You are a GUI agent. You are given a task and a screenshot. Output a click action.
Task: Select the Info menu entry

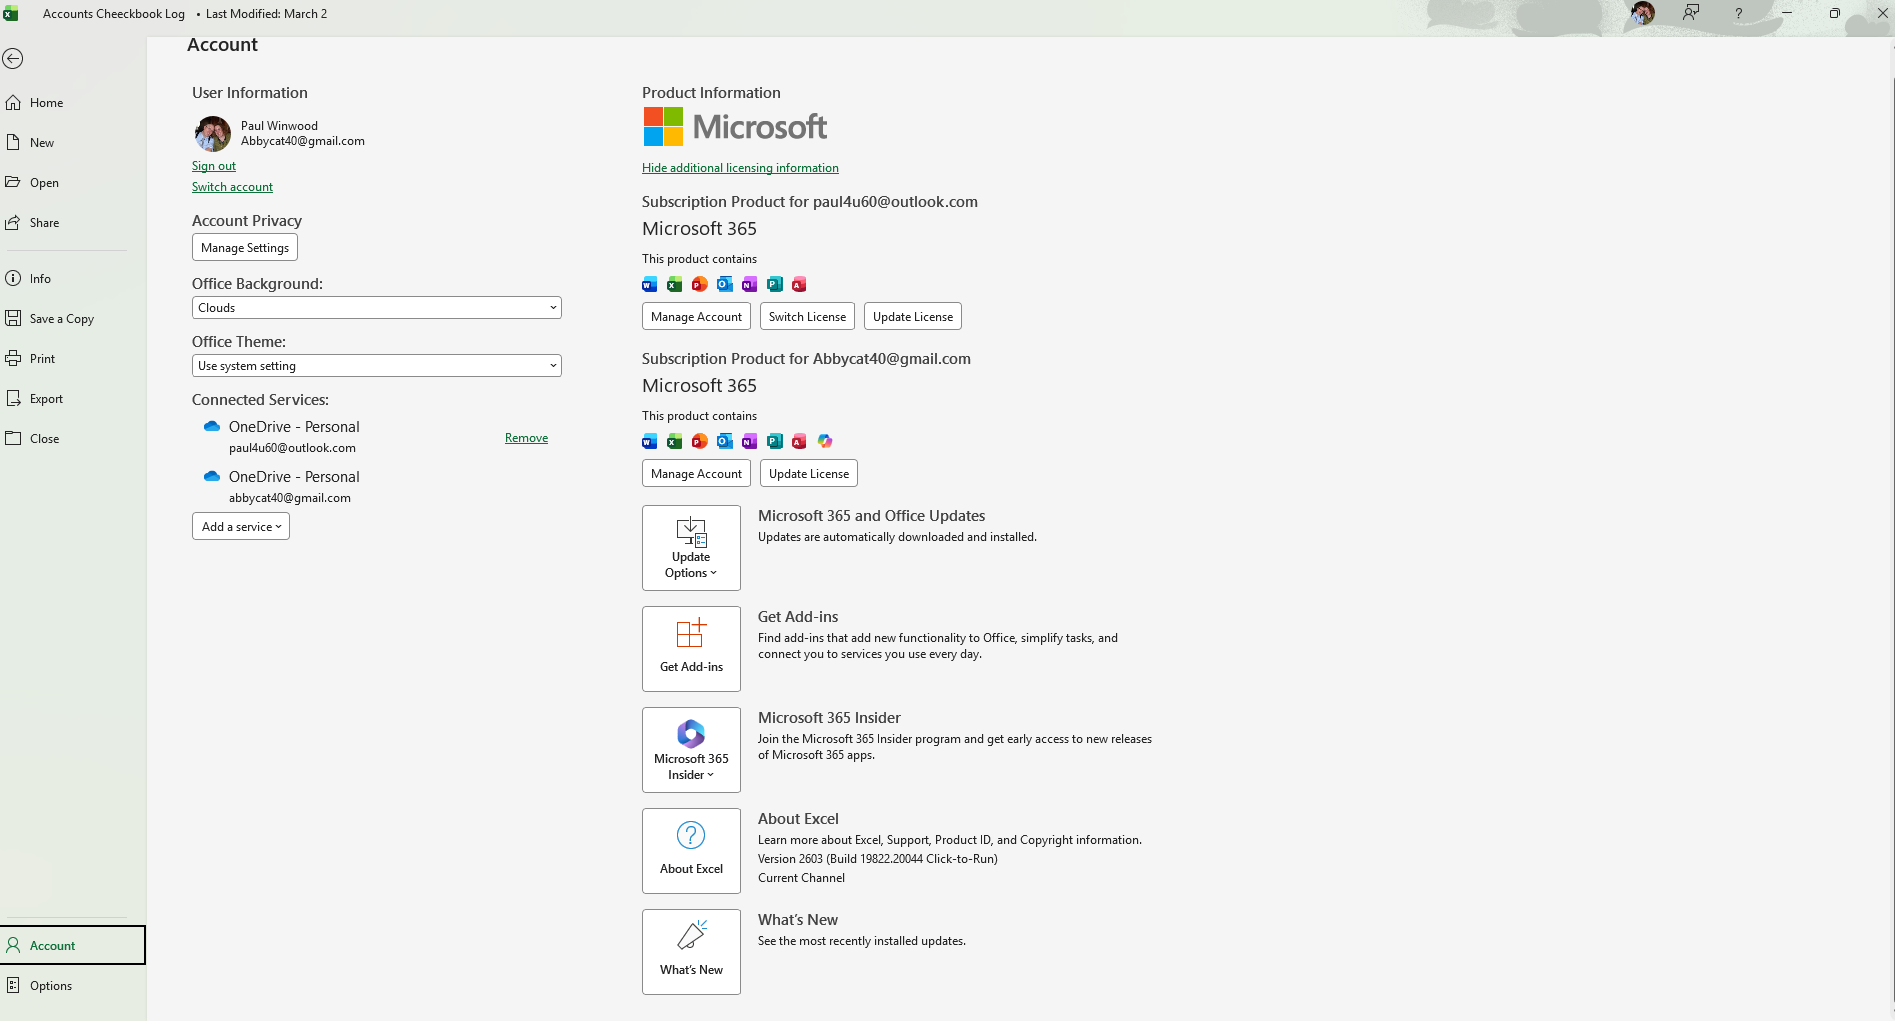[73, 279]
